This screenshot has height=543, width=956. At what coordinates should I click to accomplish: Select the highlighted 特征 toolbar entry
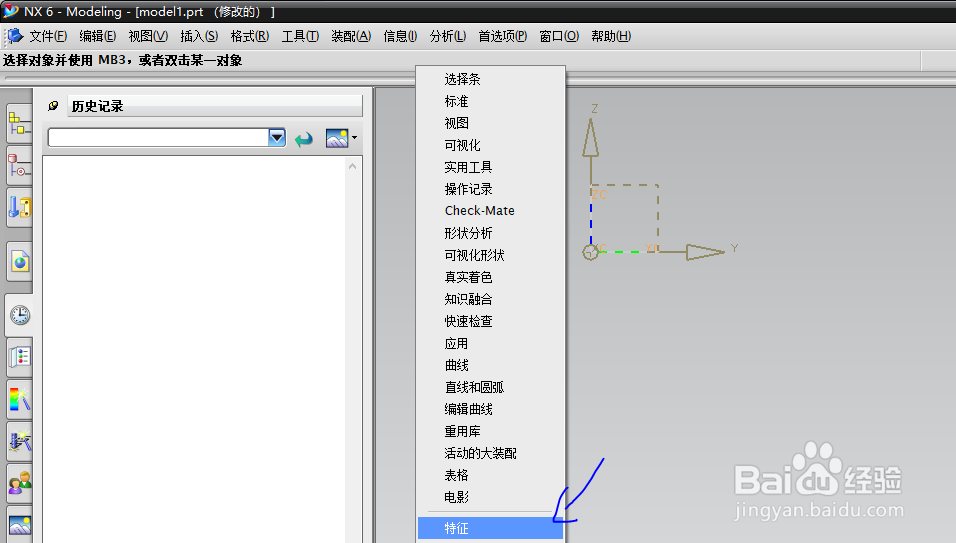[491, 528]
